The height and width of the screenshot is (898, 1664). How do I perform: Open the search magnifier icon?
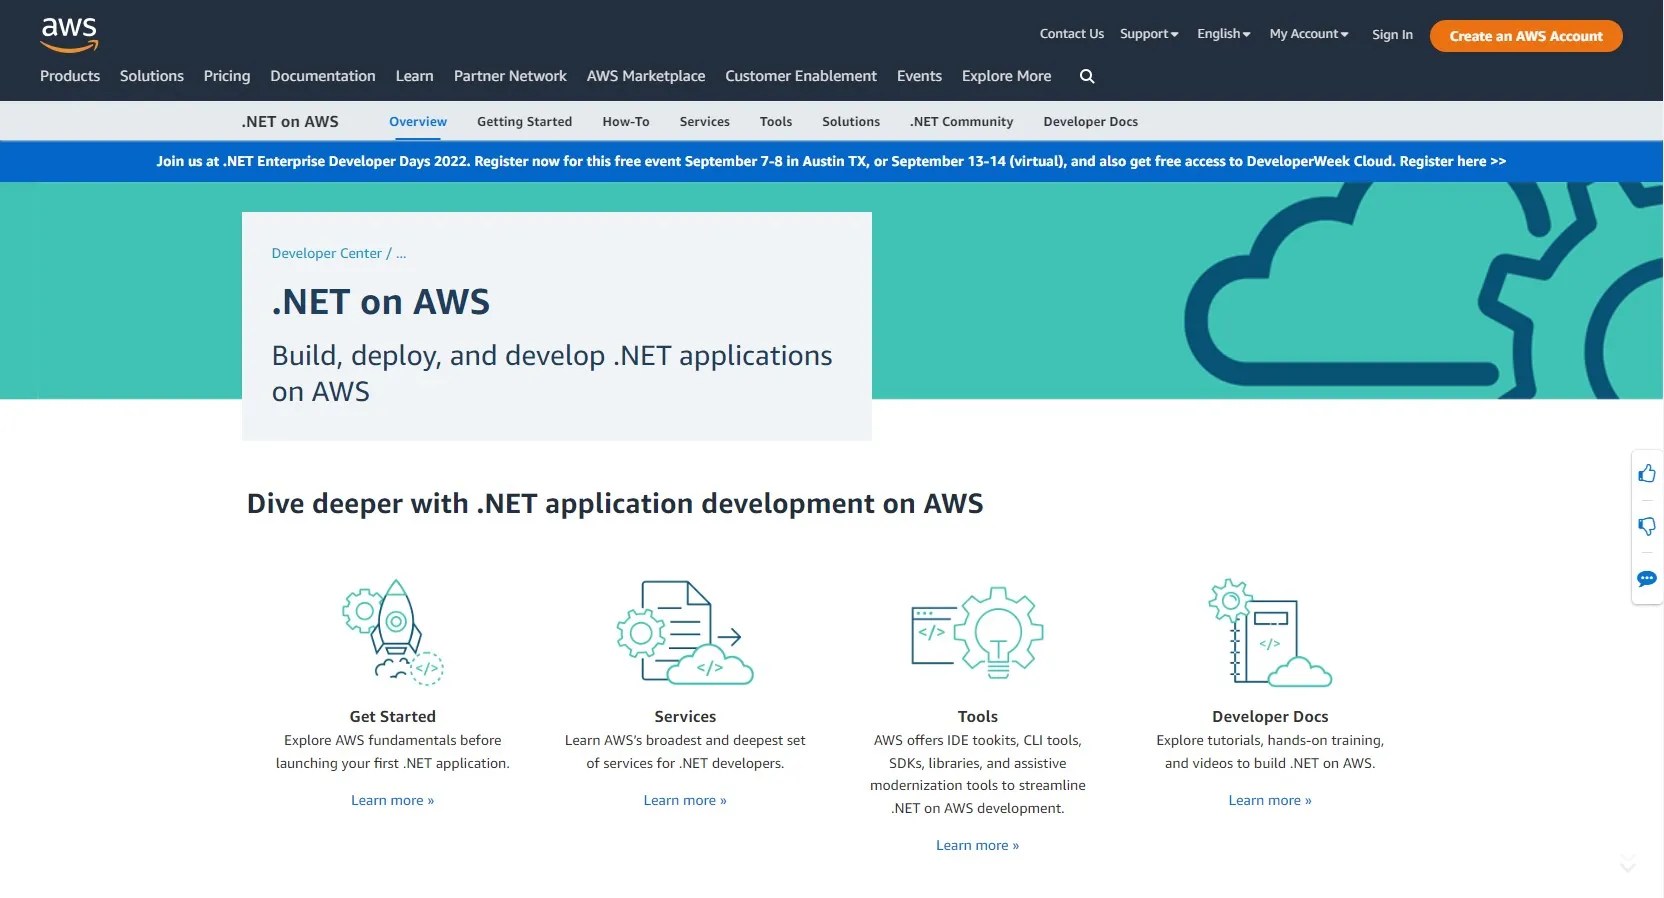1087,76
